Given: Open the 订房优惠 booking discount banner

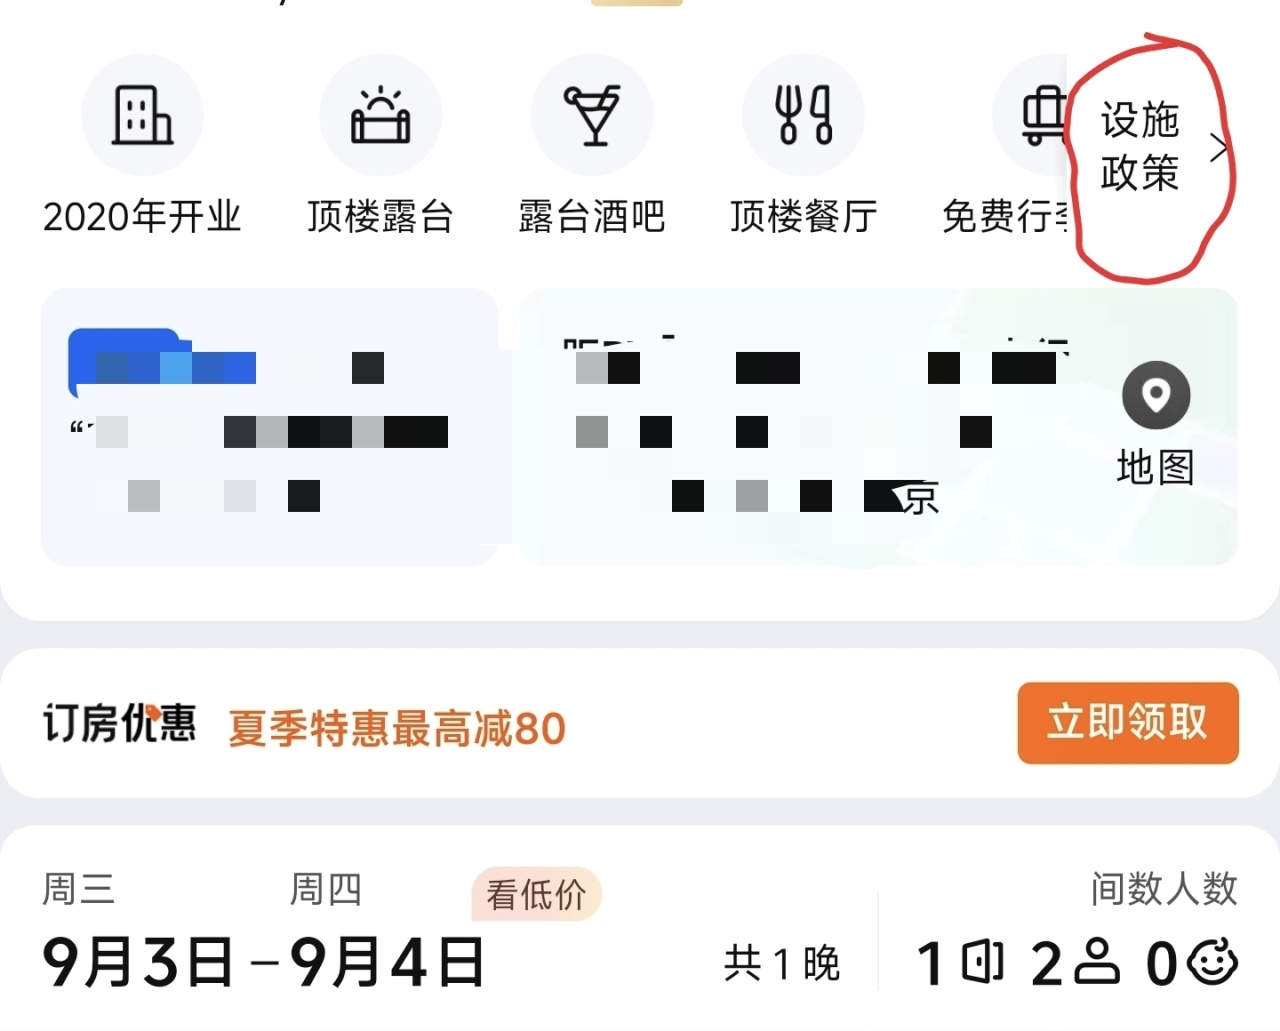Looking at the screenshot, I should [640, 723].
